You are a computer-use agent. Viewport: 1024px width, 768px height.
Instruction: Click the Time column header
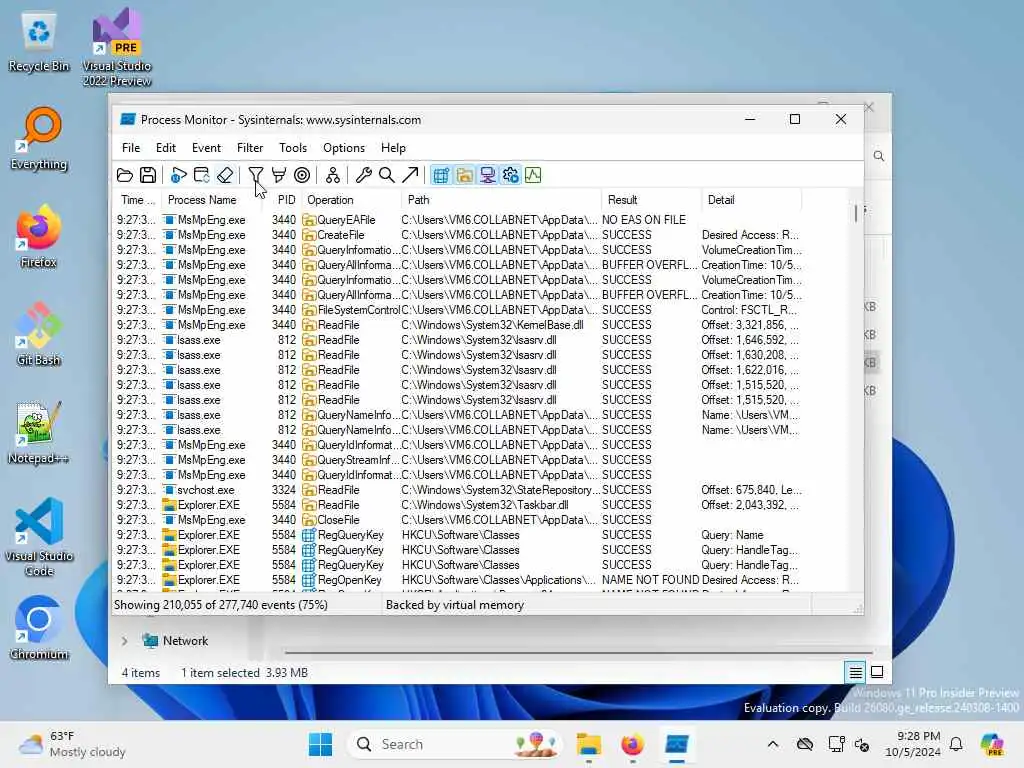click(137, 200)
